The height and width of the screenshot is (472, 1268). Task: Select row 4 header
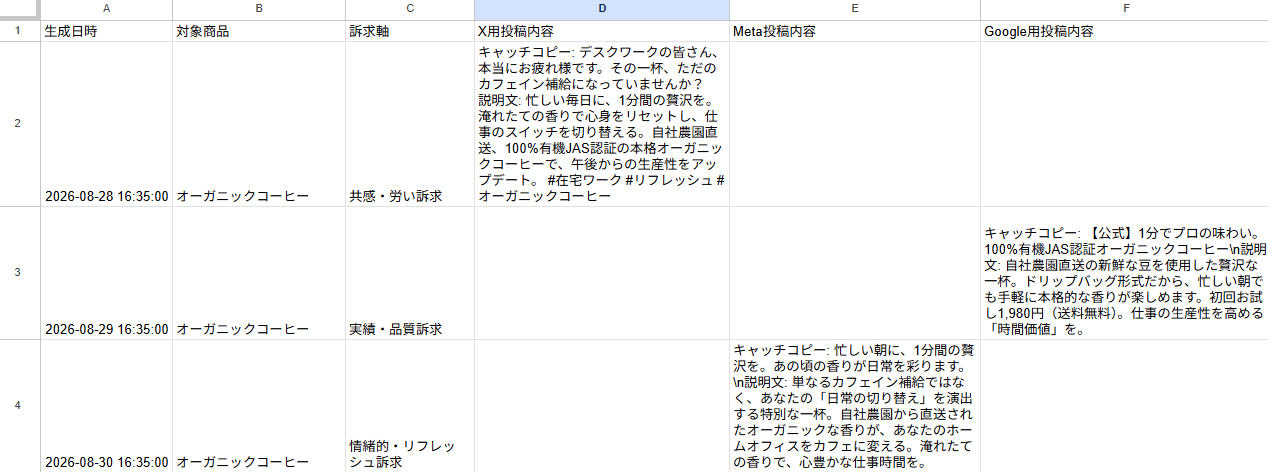[x=20, y=405]
